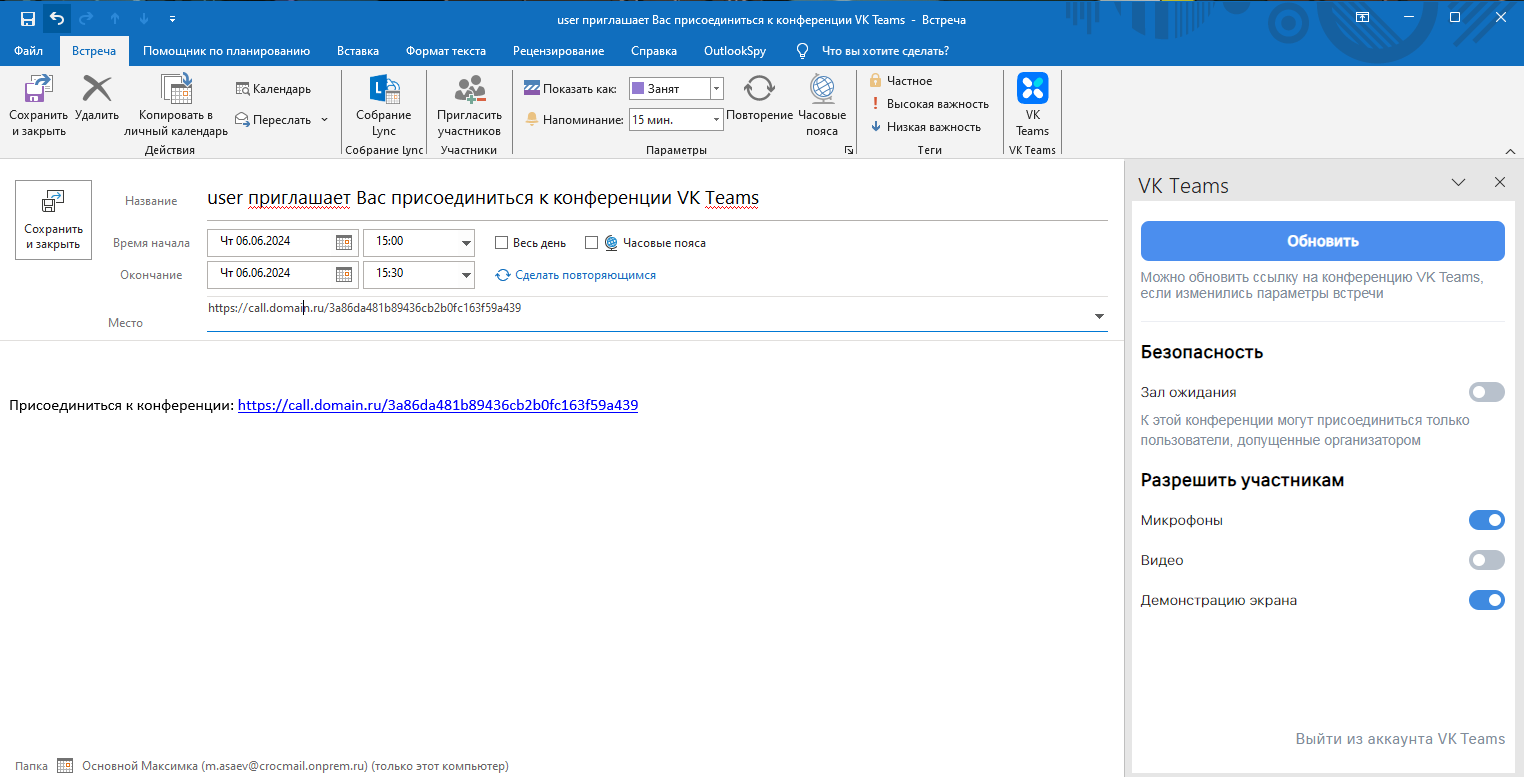Check the All day event checkbox
This screenshot has height=777, width=1524.
(502, 243)
